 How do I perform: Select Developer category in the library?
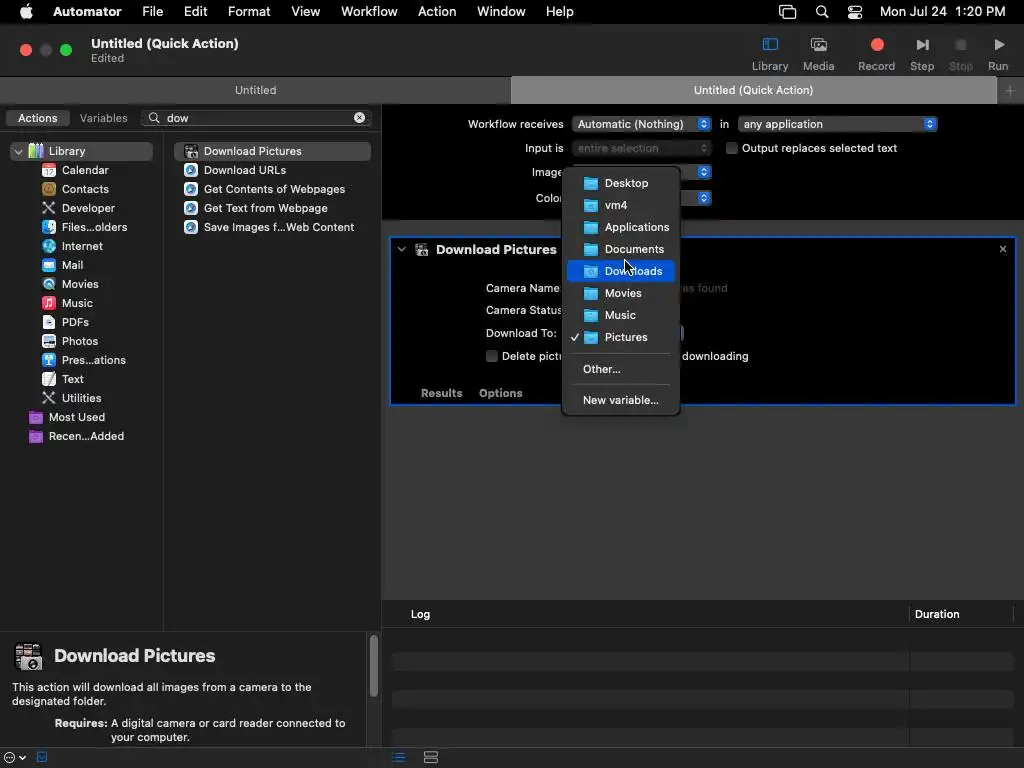88,208
